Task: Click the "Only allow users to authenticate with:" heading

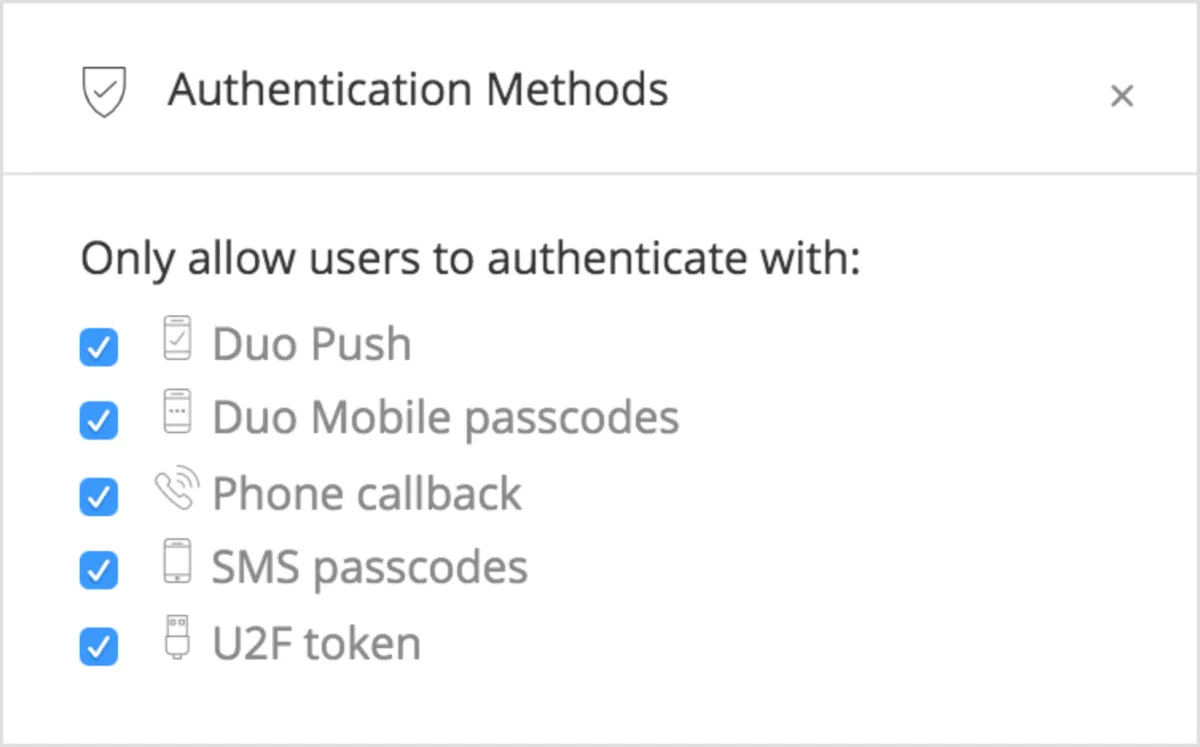Action: pos(470,259)
